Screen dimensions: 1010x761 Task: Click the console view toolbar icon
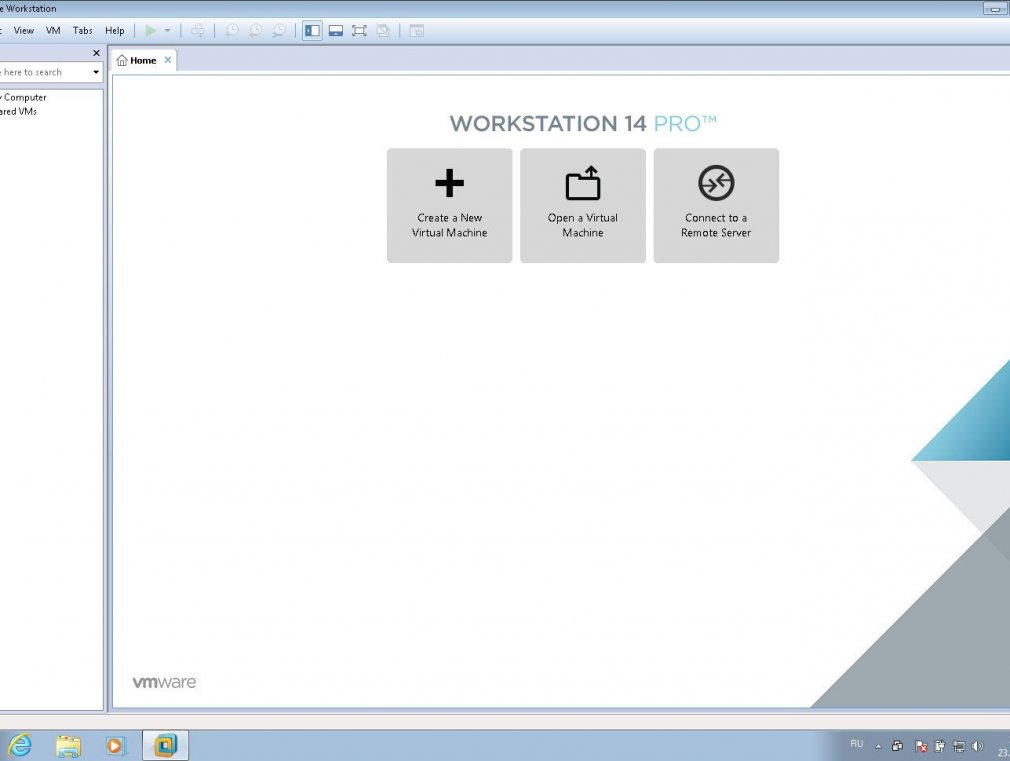pos(417,30)
